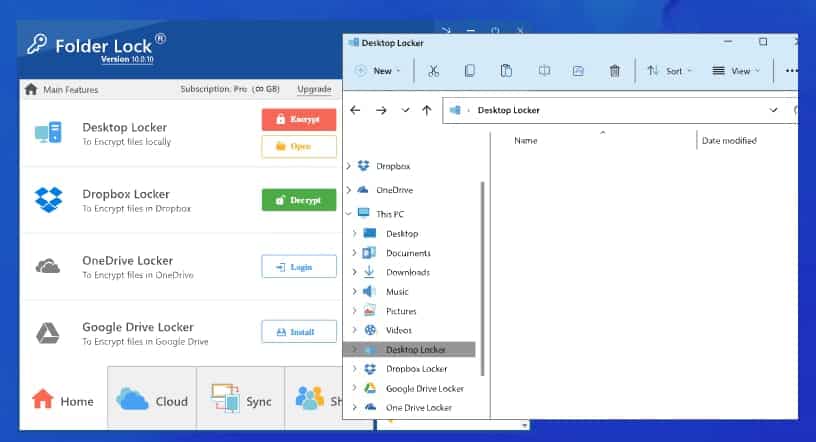Screen dimensions: 816x442
Task: Open the New menu in Explorer
Action: click(x=378, y=71)
